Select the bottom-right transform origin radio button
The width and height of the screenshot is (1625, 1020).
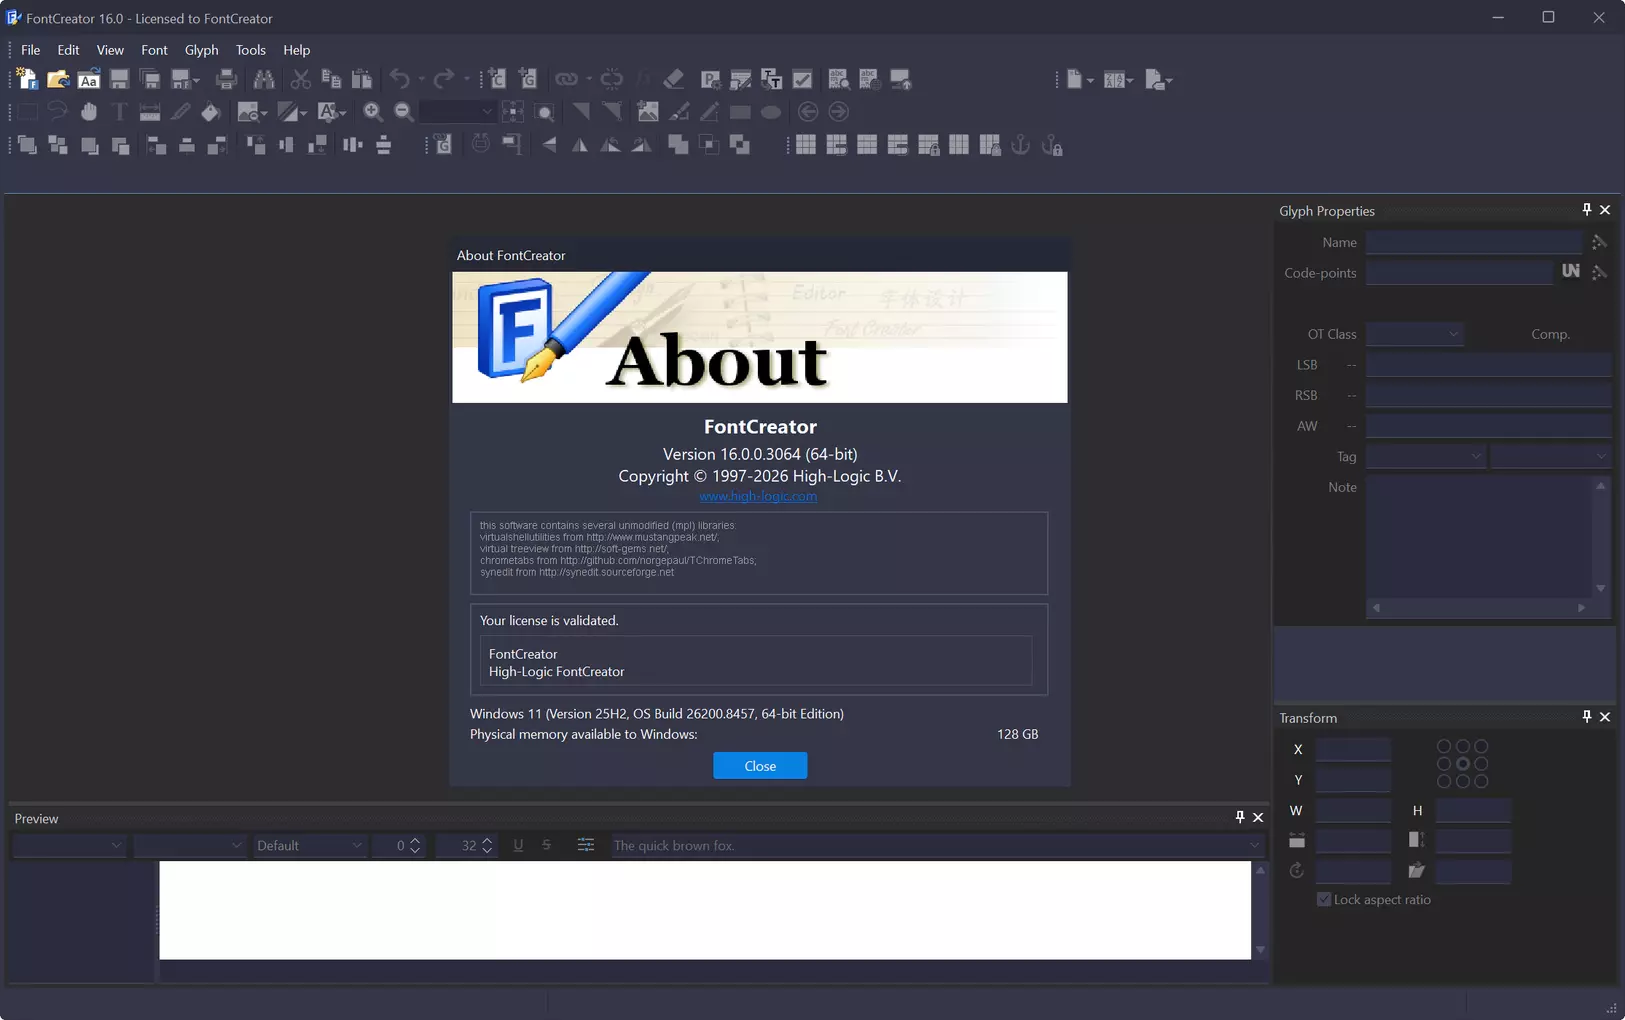(1481, 781)
